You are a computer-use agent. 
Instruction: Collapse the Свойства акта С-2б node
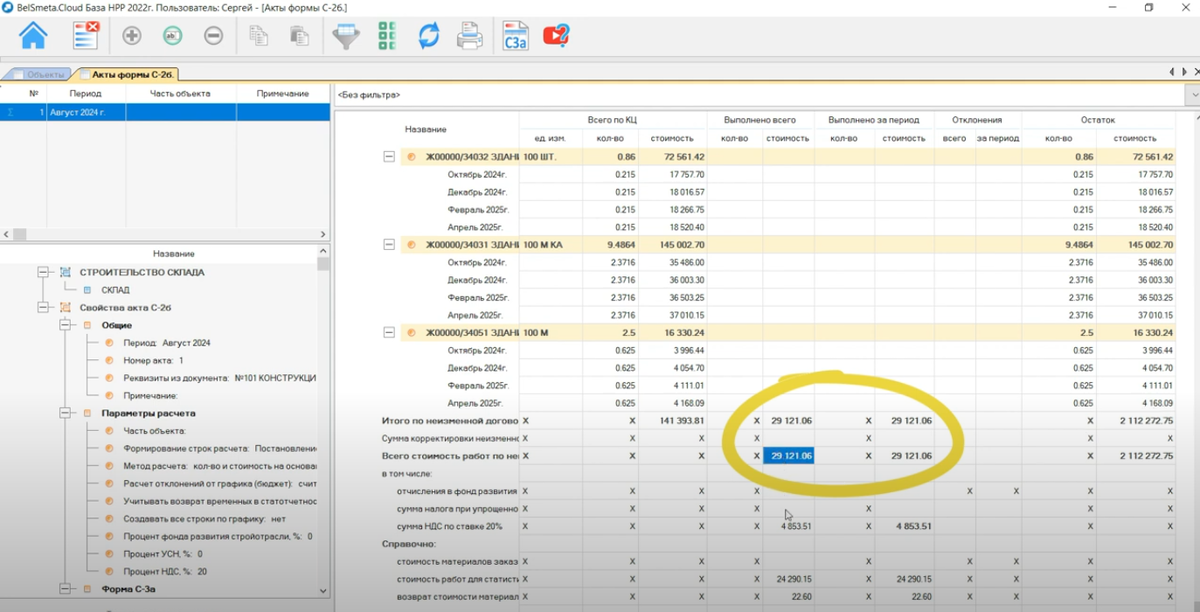[43, 307]
